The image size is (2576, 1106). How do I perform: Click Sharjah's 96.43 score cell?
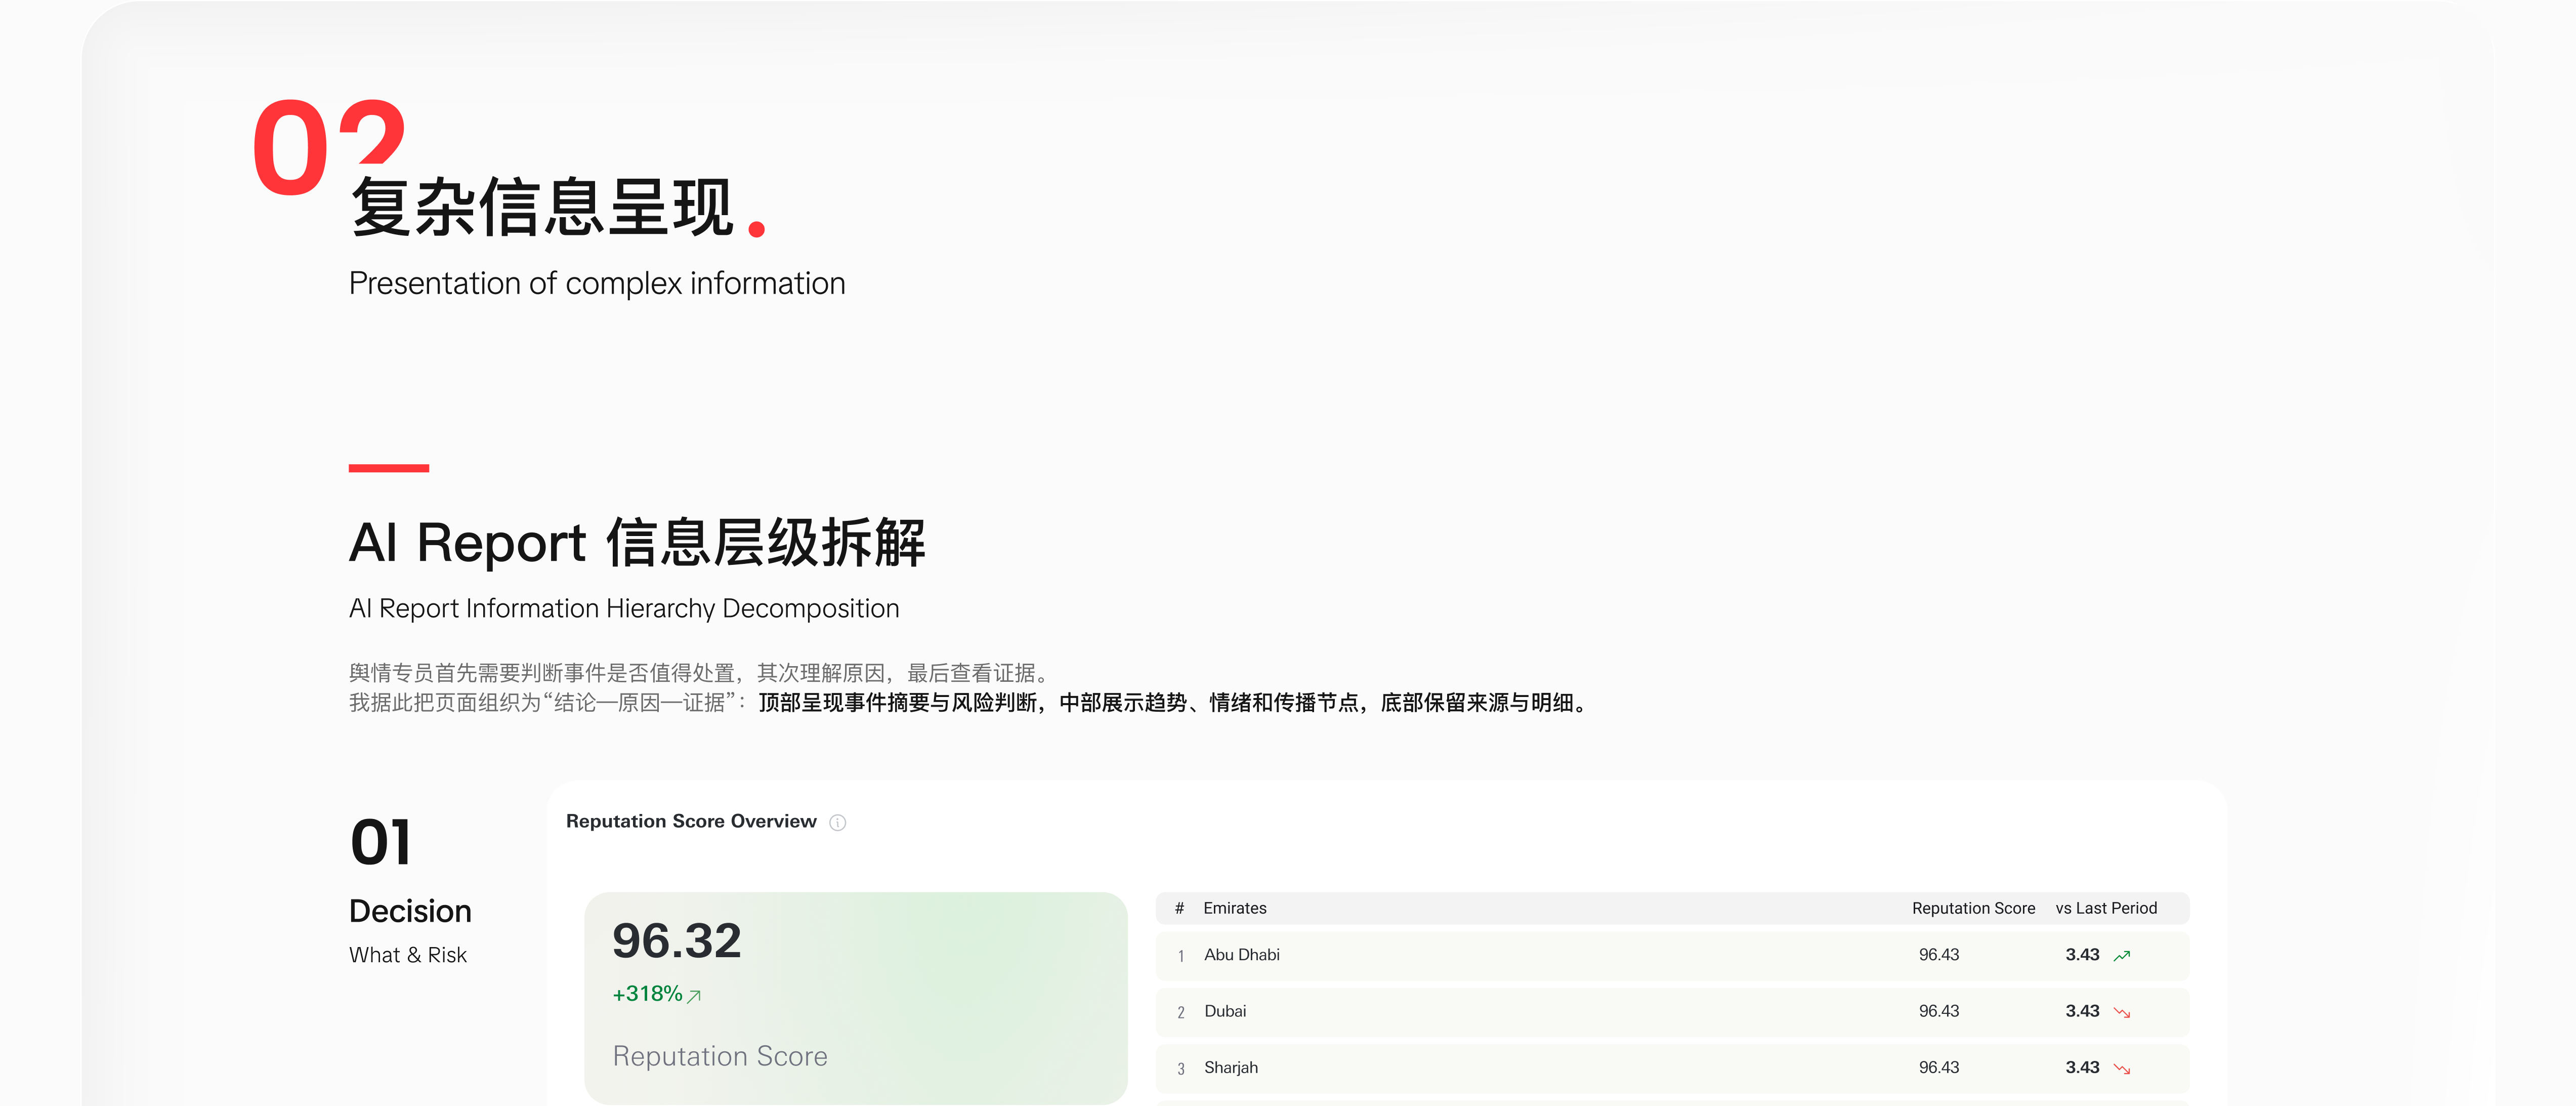pyautogui.click(x=1938, y=1068)
